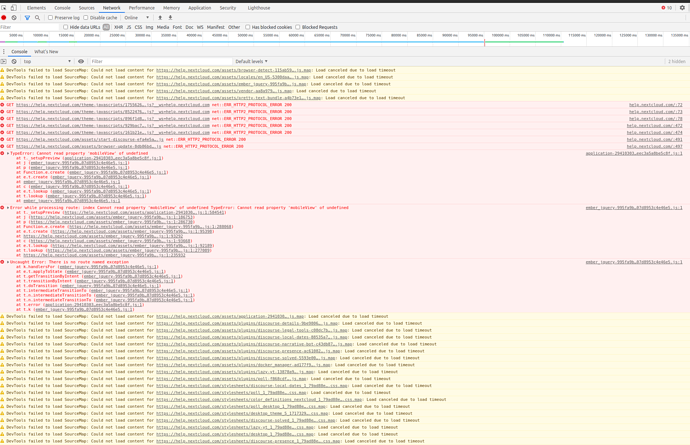690x445 pixels.
Task: Check Has blocked cookies option
Action: pos(248,27)
